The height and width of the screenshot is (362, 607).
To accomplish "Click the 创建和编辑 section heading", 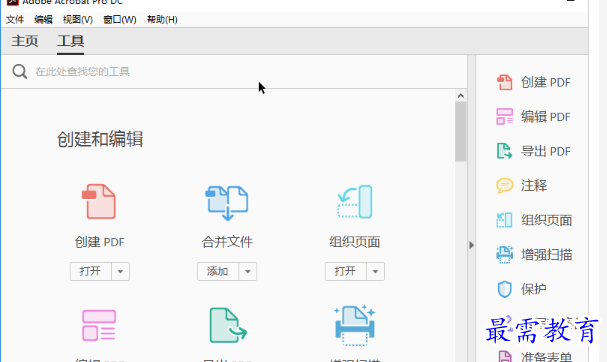I will pyautogui.click(x=100, y=139).
